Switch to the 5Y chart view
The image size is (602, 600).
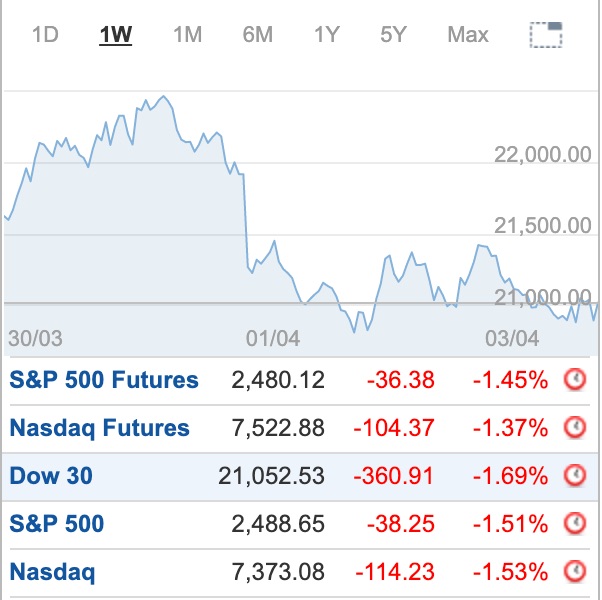pos(393,35)
